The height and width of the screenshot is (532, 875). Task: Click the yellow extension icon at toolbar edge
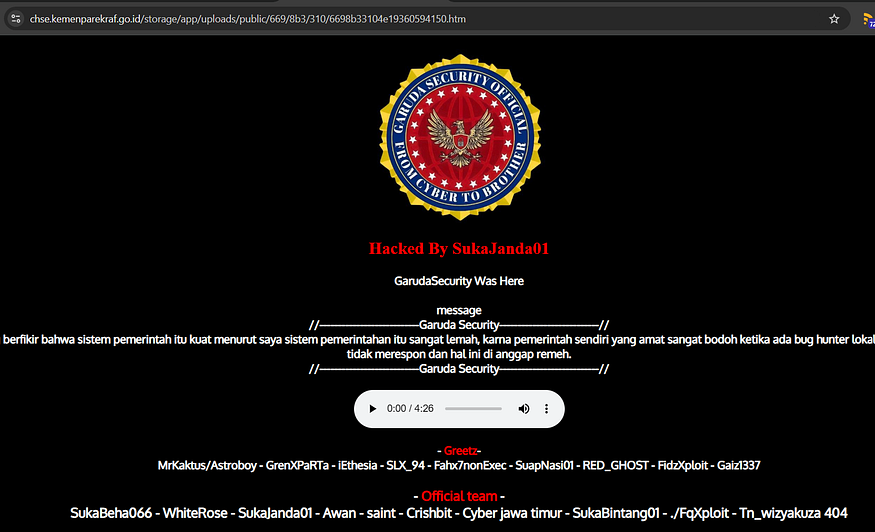click(868, 20)
